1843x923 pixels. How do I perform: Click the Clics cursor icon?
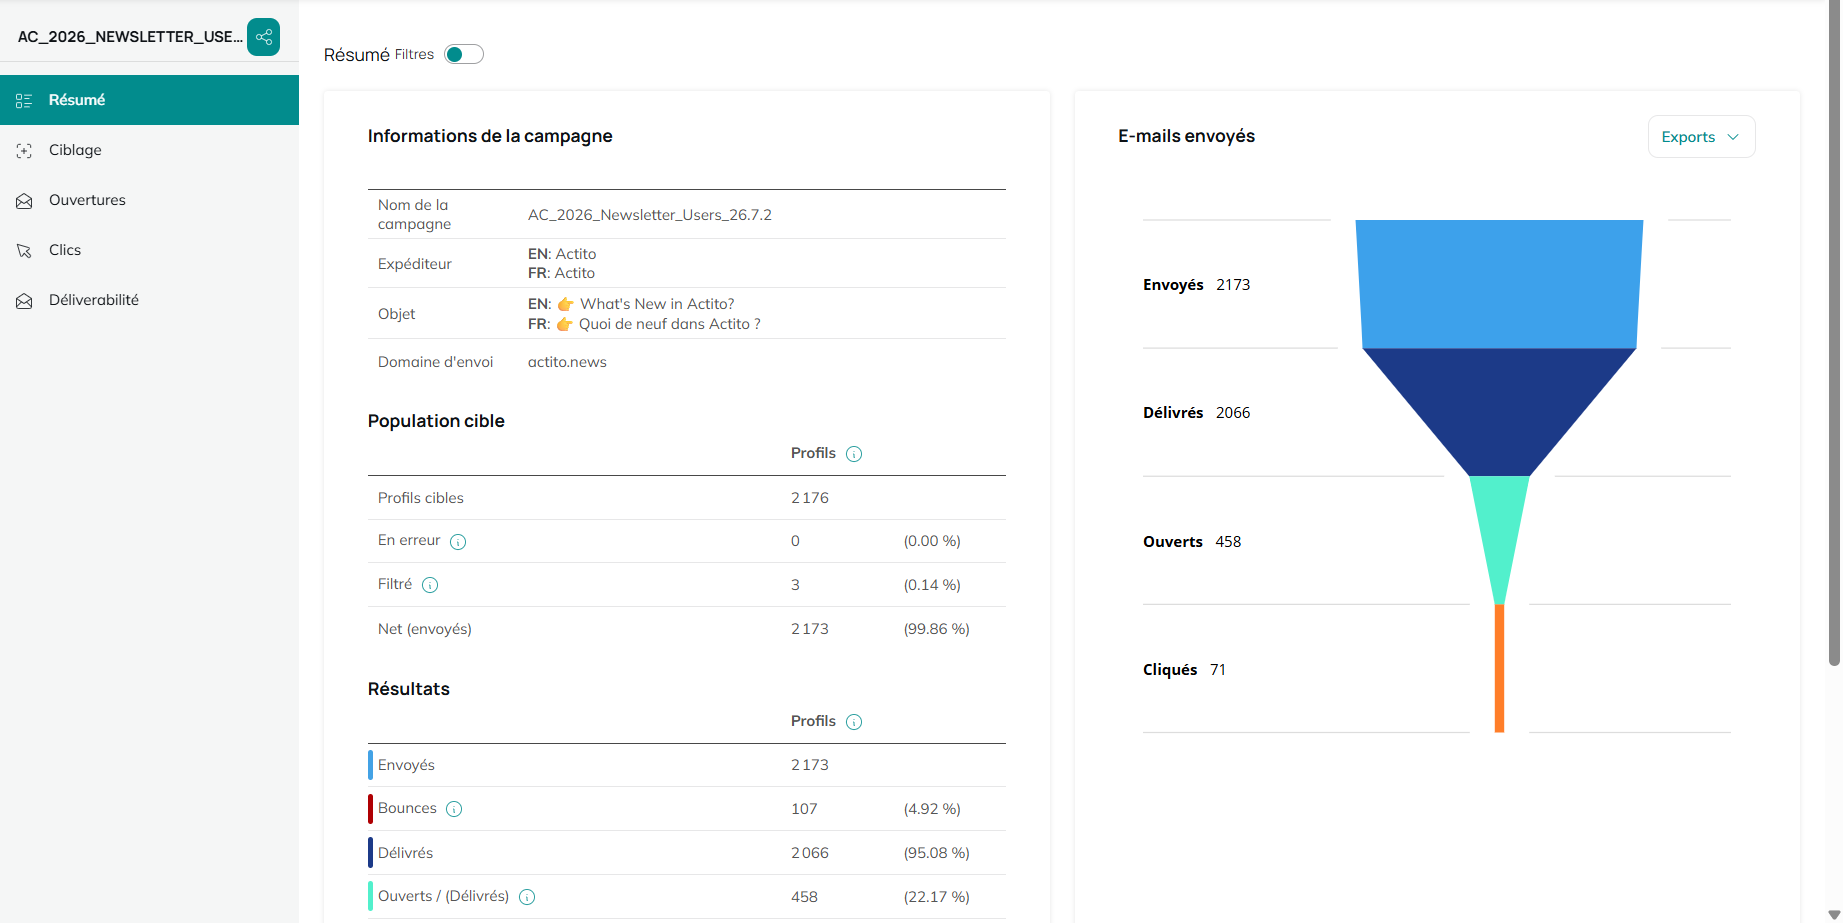[x=24, y=250]
